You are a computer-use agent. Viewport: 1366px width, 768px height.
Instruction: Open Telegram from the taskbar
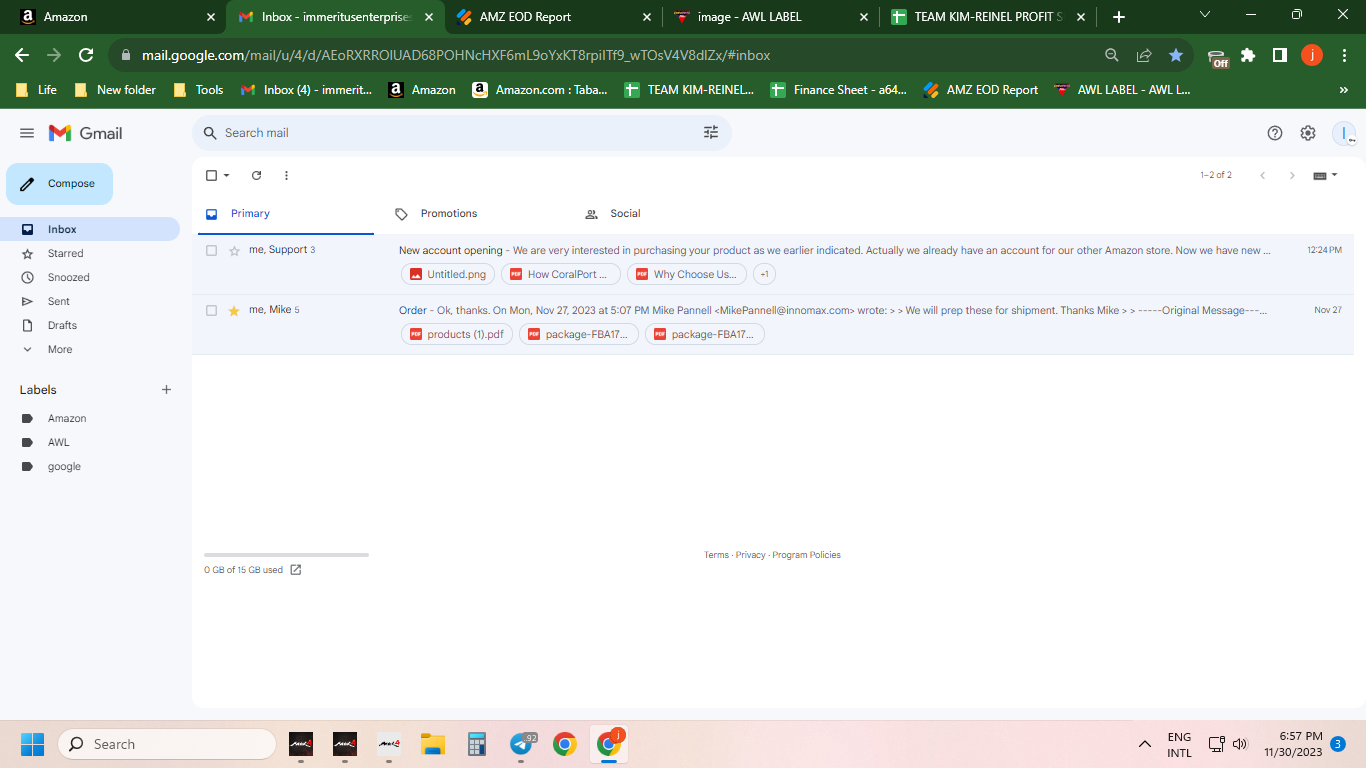(x=521, y=744)
